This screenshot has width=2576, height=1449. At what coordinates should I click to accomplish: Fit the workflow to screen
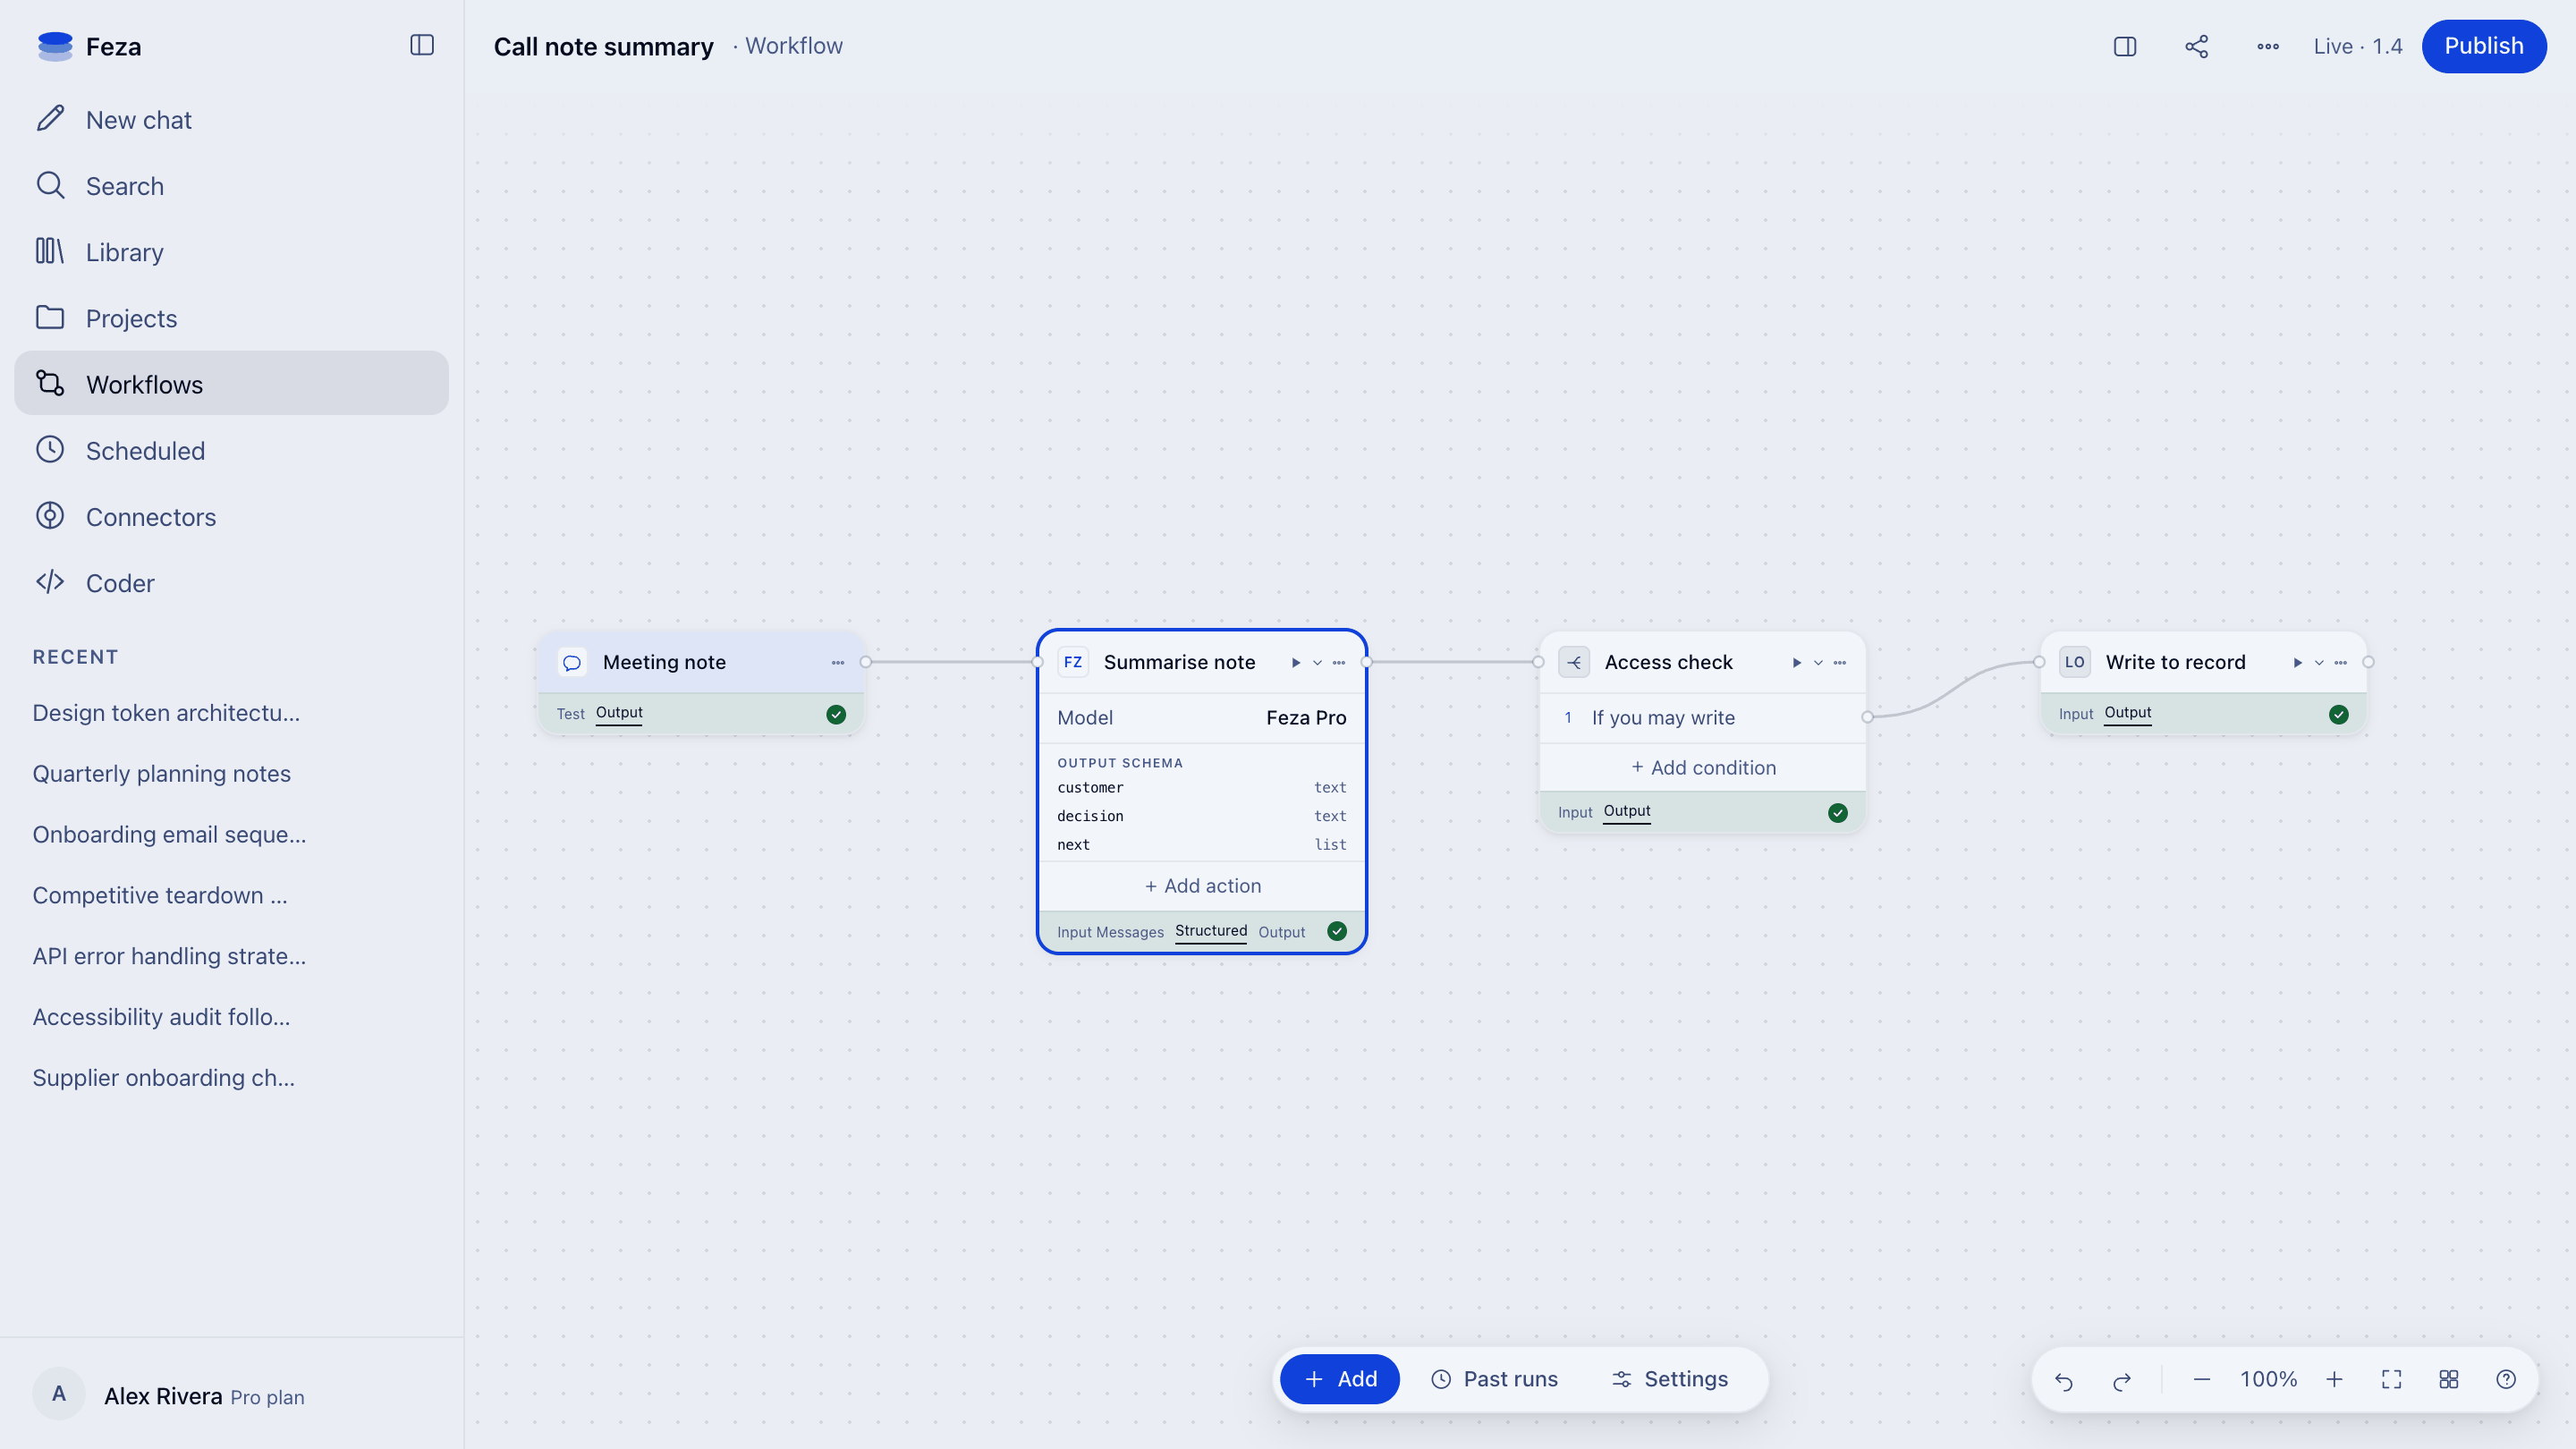point(2392,1379)
